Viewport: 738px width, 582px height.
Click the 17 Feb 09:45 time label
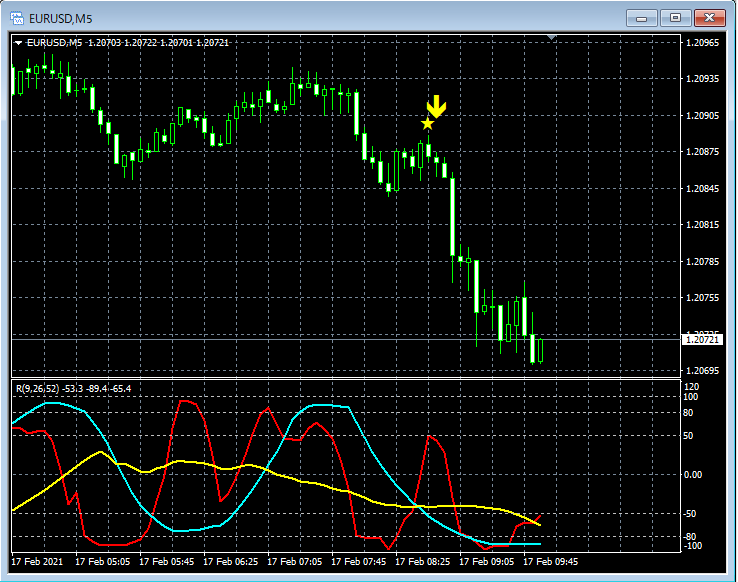[x=551, y=562]
